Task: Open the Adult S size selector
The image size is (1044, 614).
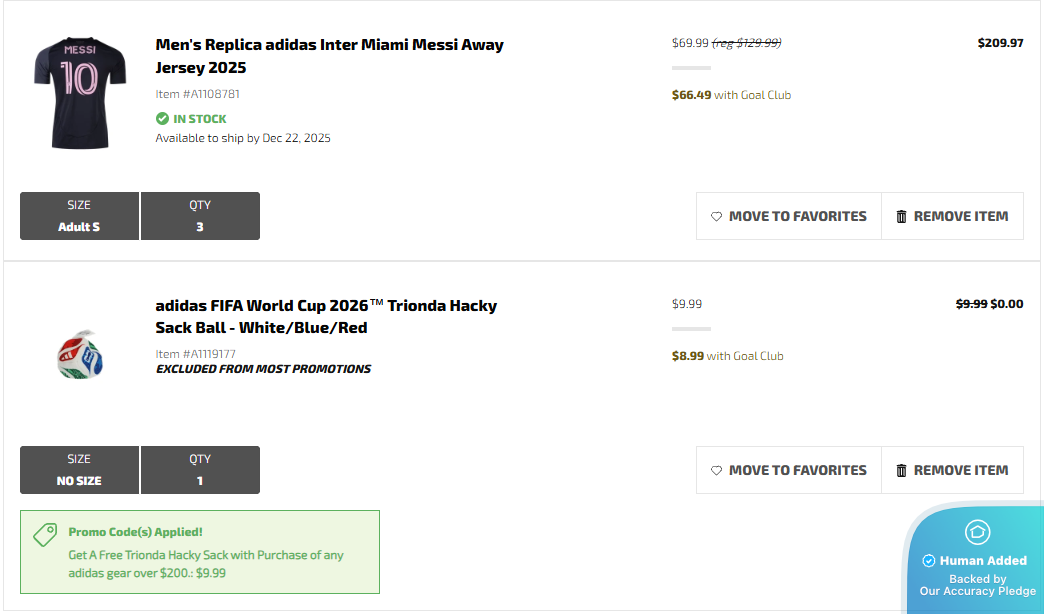Action: (x=79, y=216)
